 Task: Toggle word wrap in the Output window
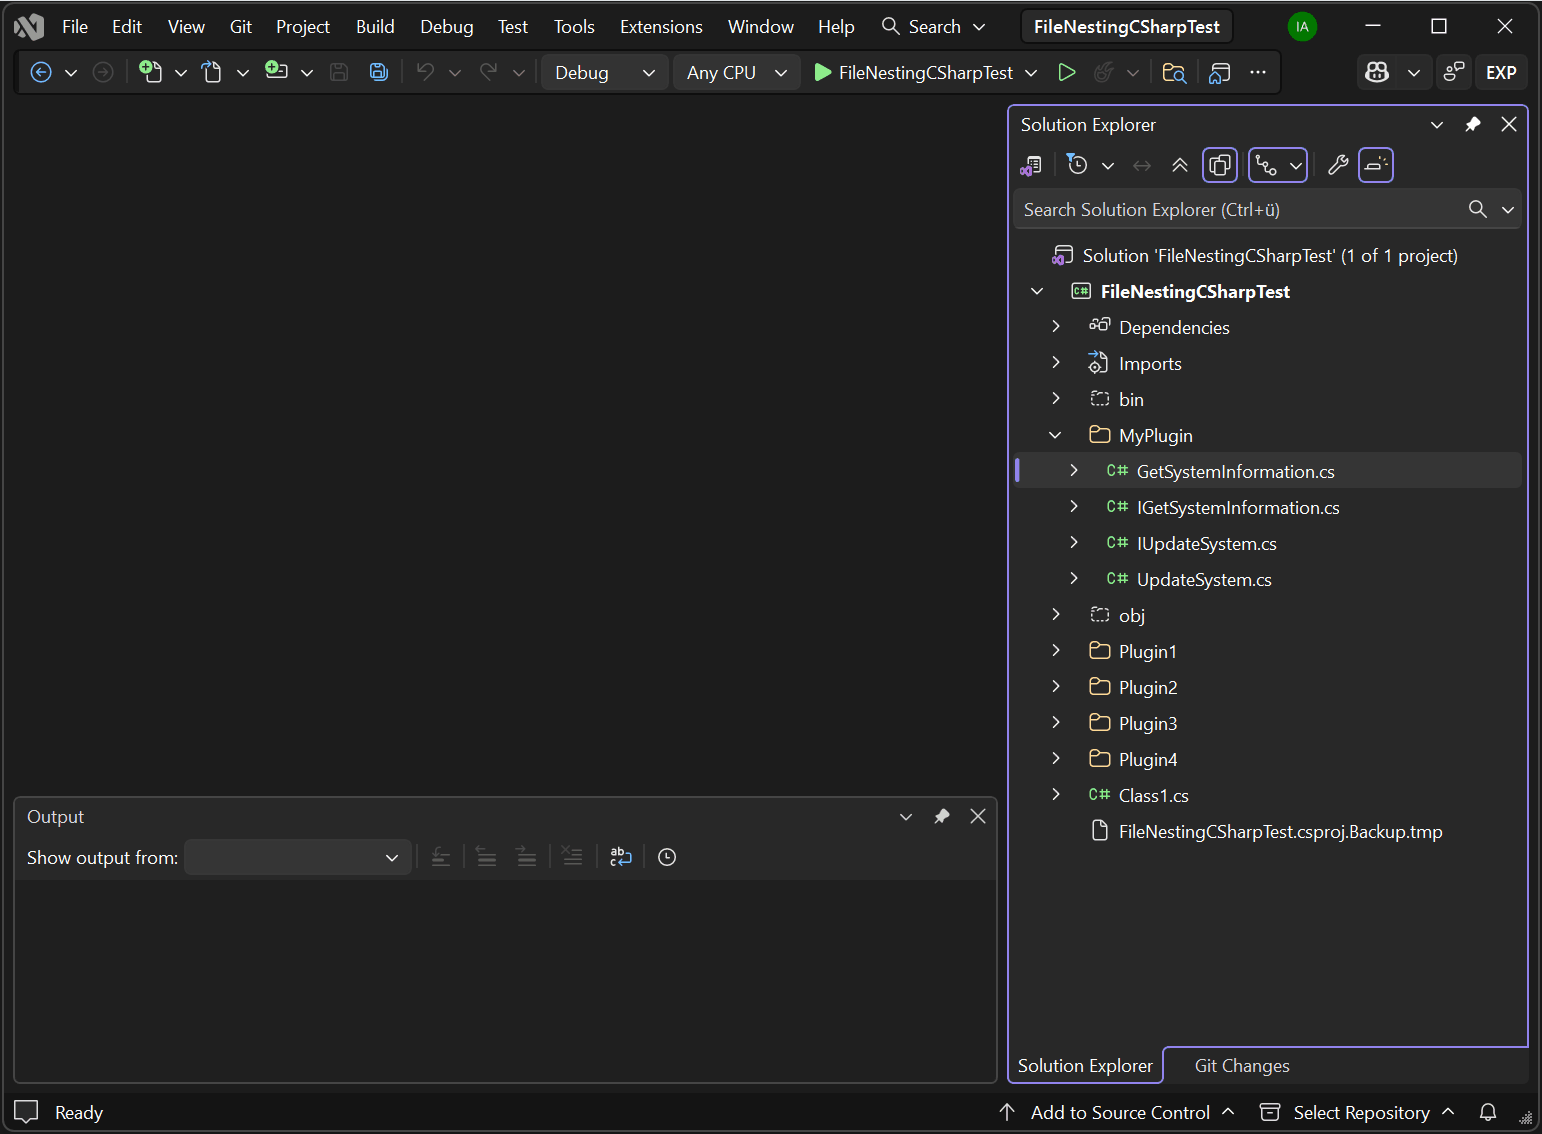pyautogui.click(x=621, y=857)
